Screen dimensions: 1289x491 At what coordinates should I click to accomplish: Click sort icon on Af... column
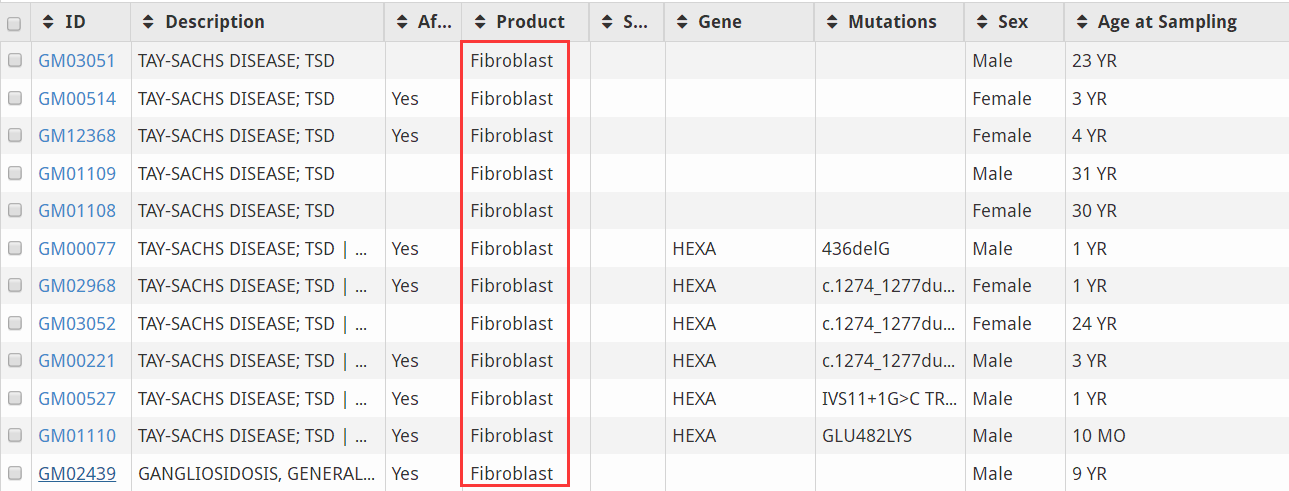[x=402, y=22]
